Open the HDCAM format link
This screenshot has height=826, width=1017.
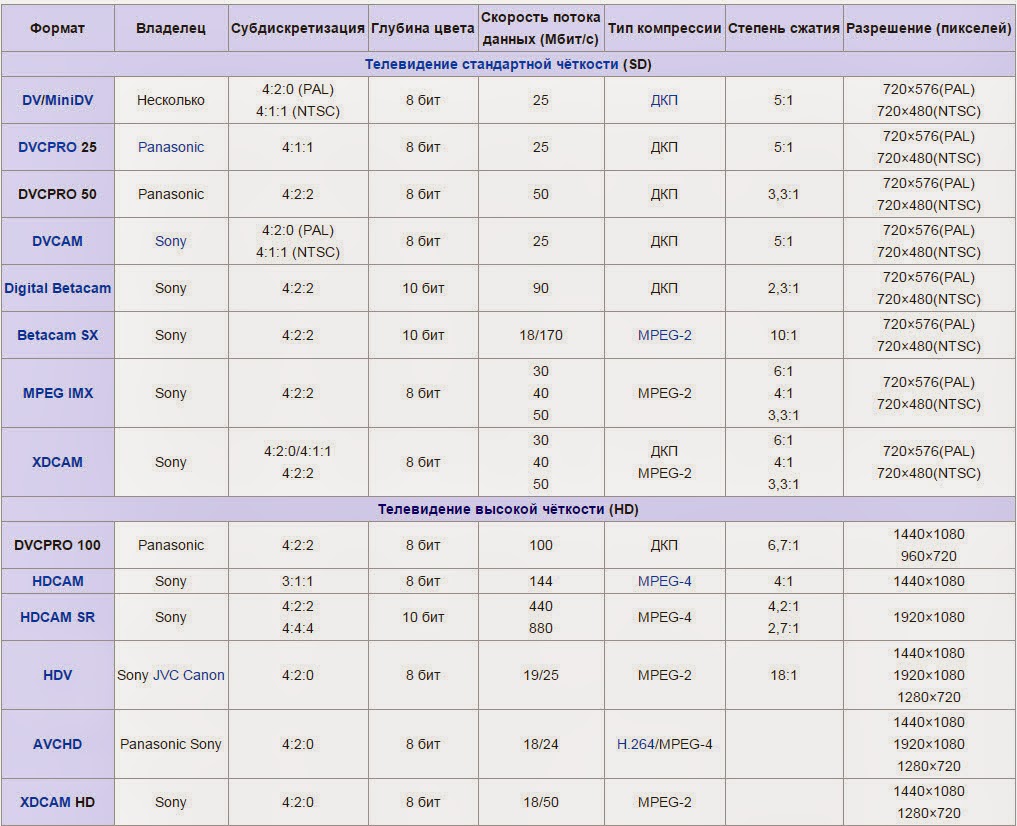coord(58,581)
